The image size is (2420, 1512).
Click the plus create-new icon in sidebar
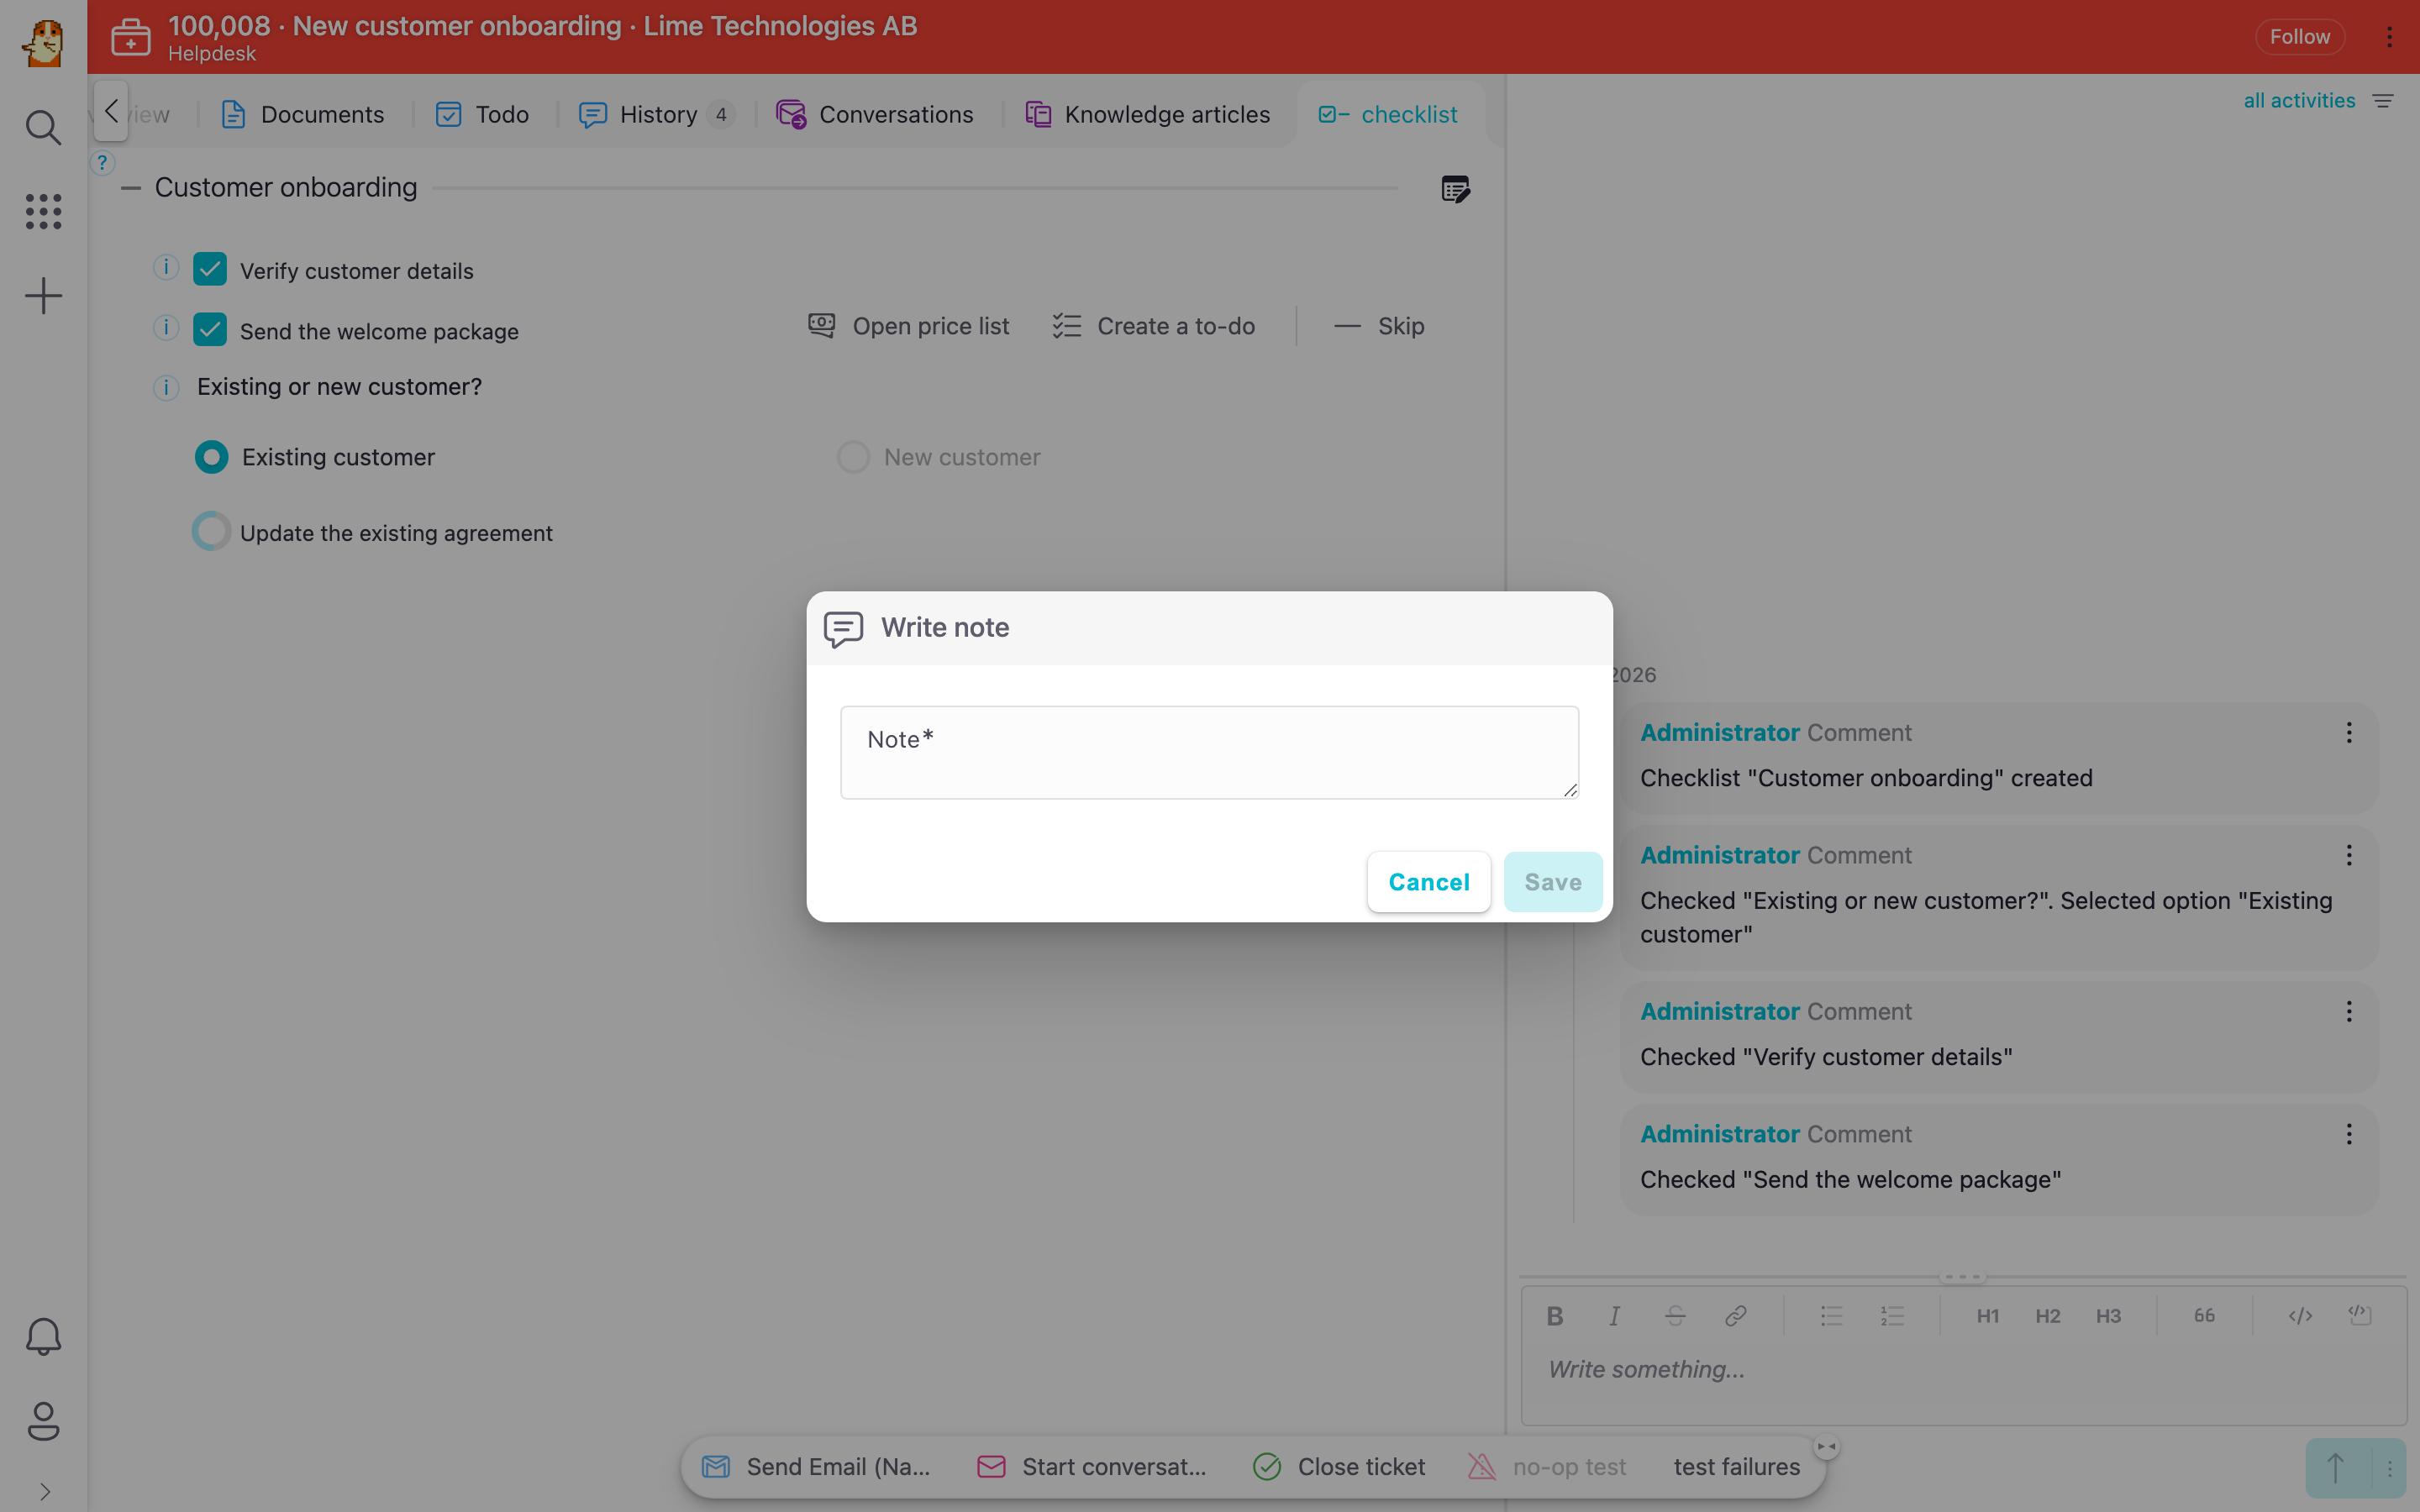click(43, 295)
